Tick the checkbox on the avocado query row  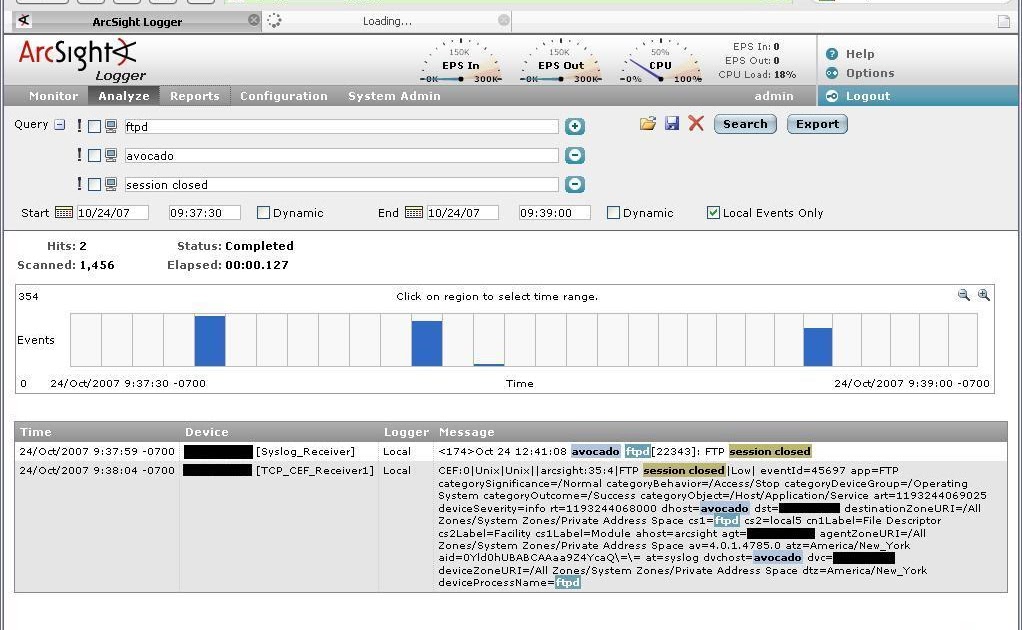point(95,156)
